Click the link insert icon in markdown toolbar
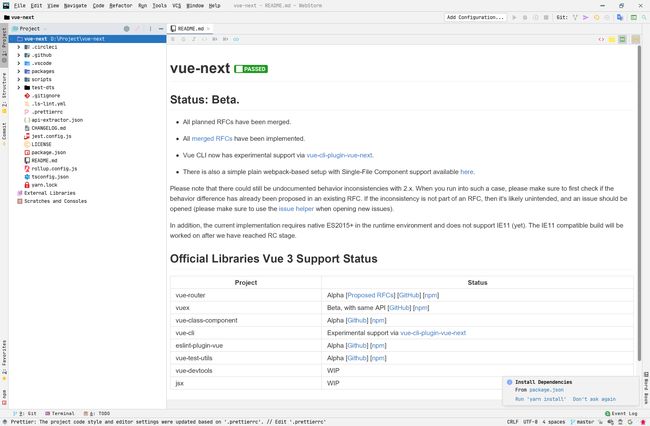Viewport: 650px width, 426px height. point(236,39)
